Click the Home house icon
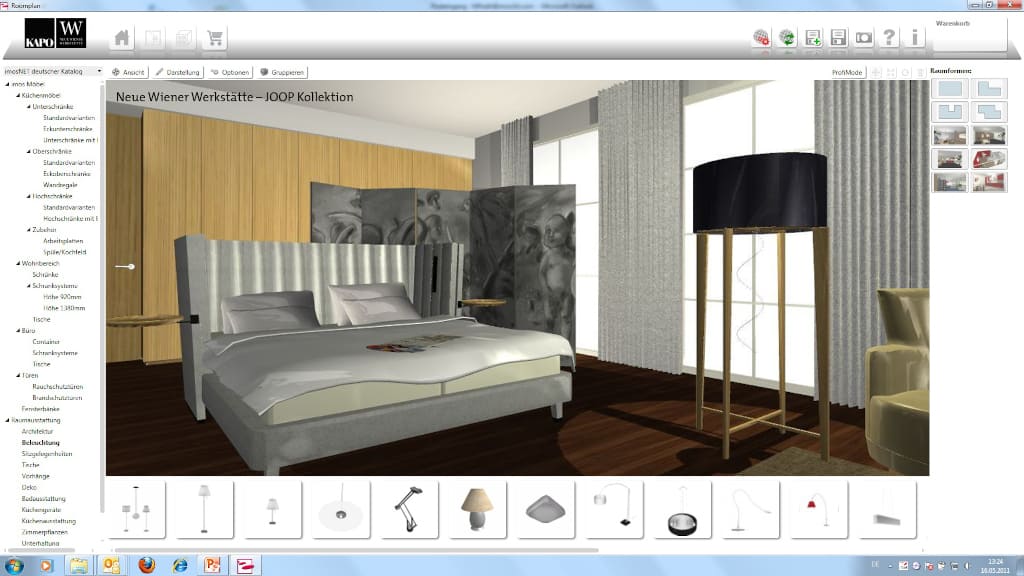The height and width of the screenshot is (576, 1024). point(122,39)
